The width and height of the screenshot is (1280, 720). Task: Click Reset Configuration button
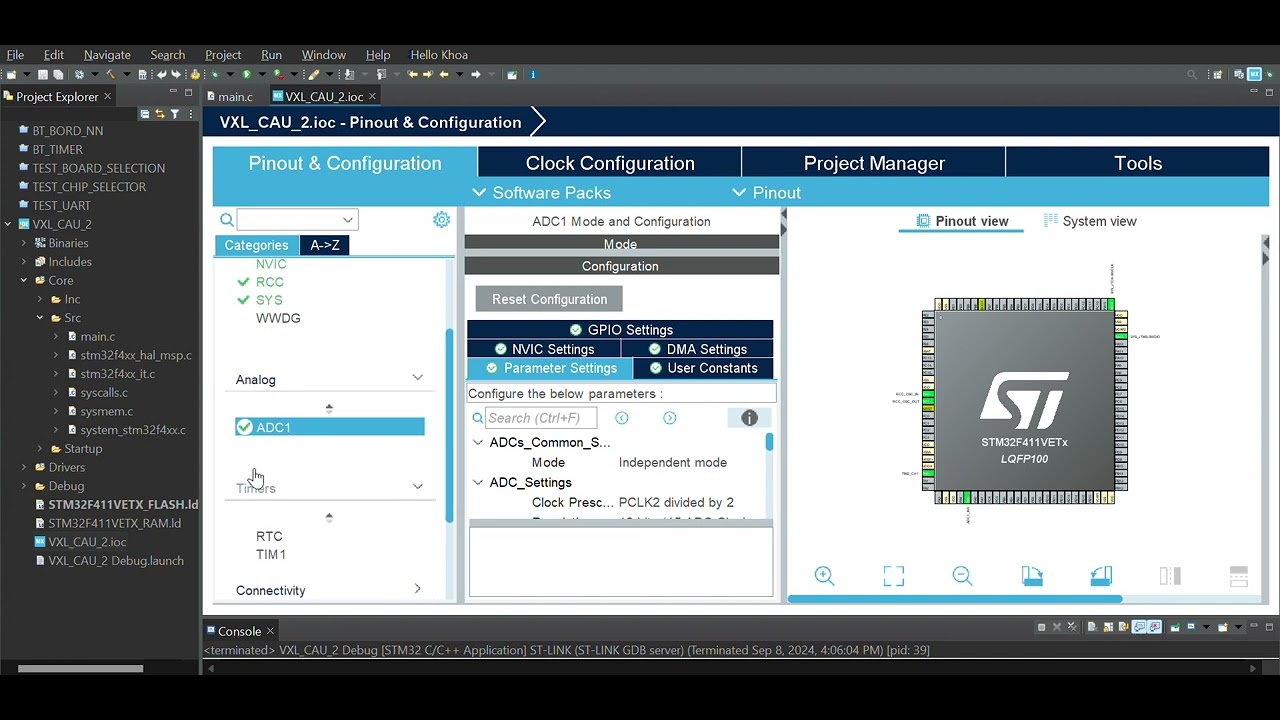[x=549, y=299]
